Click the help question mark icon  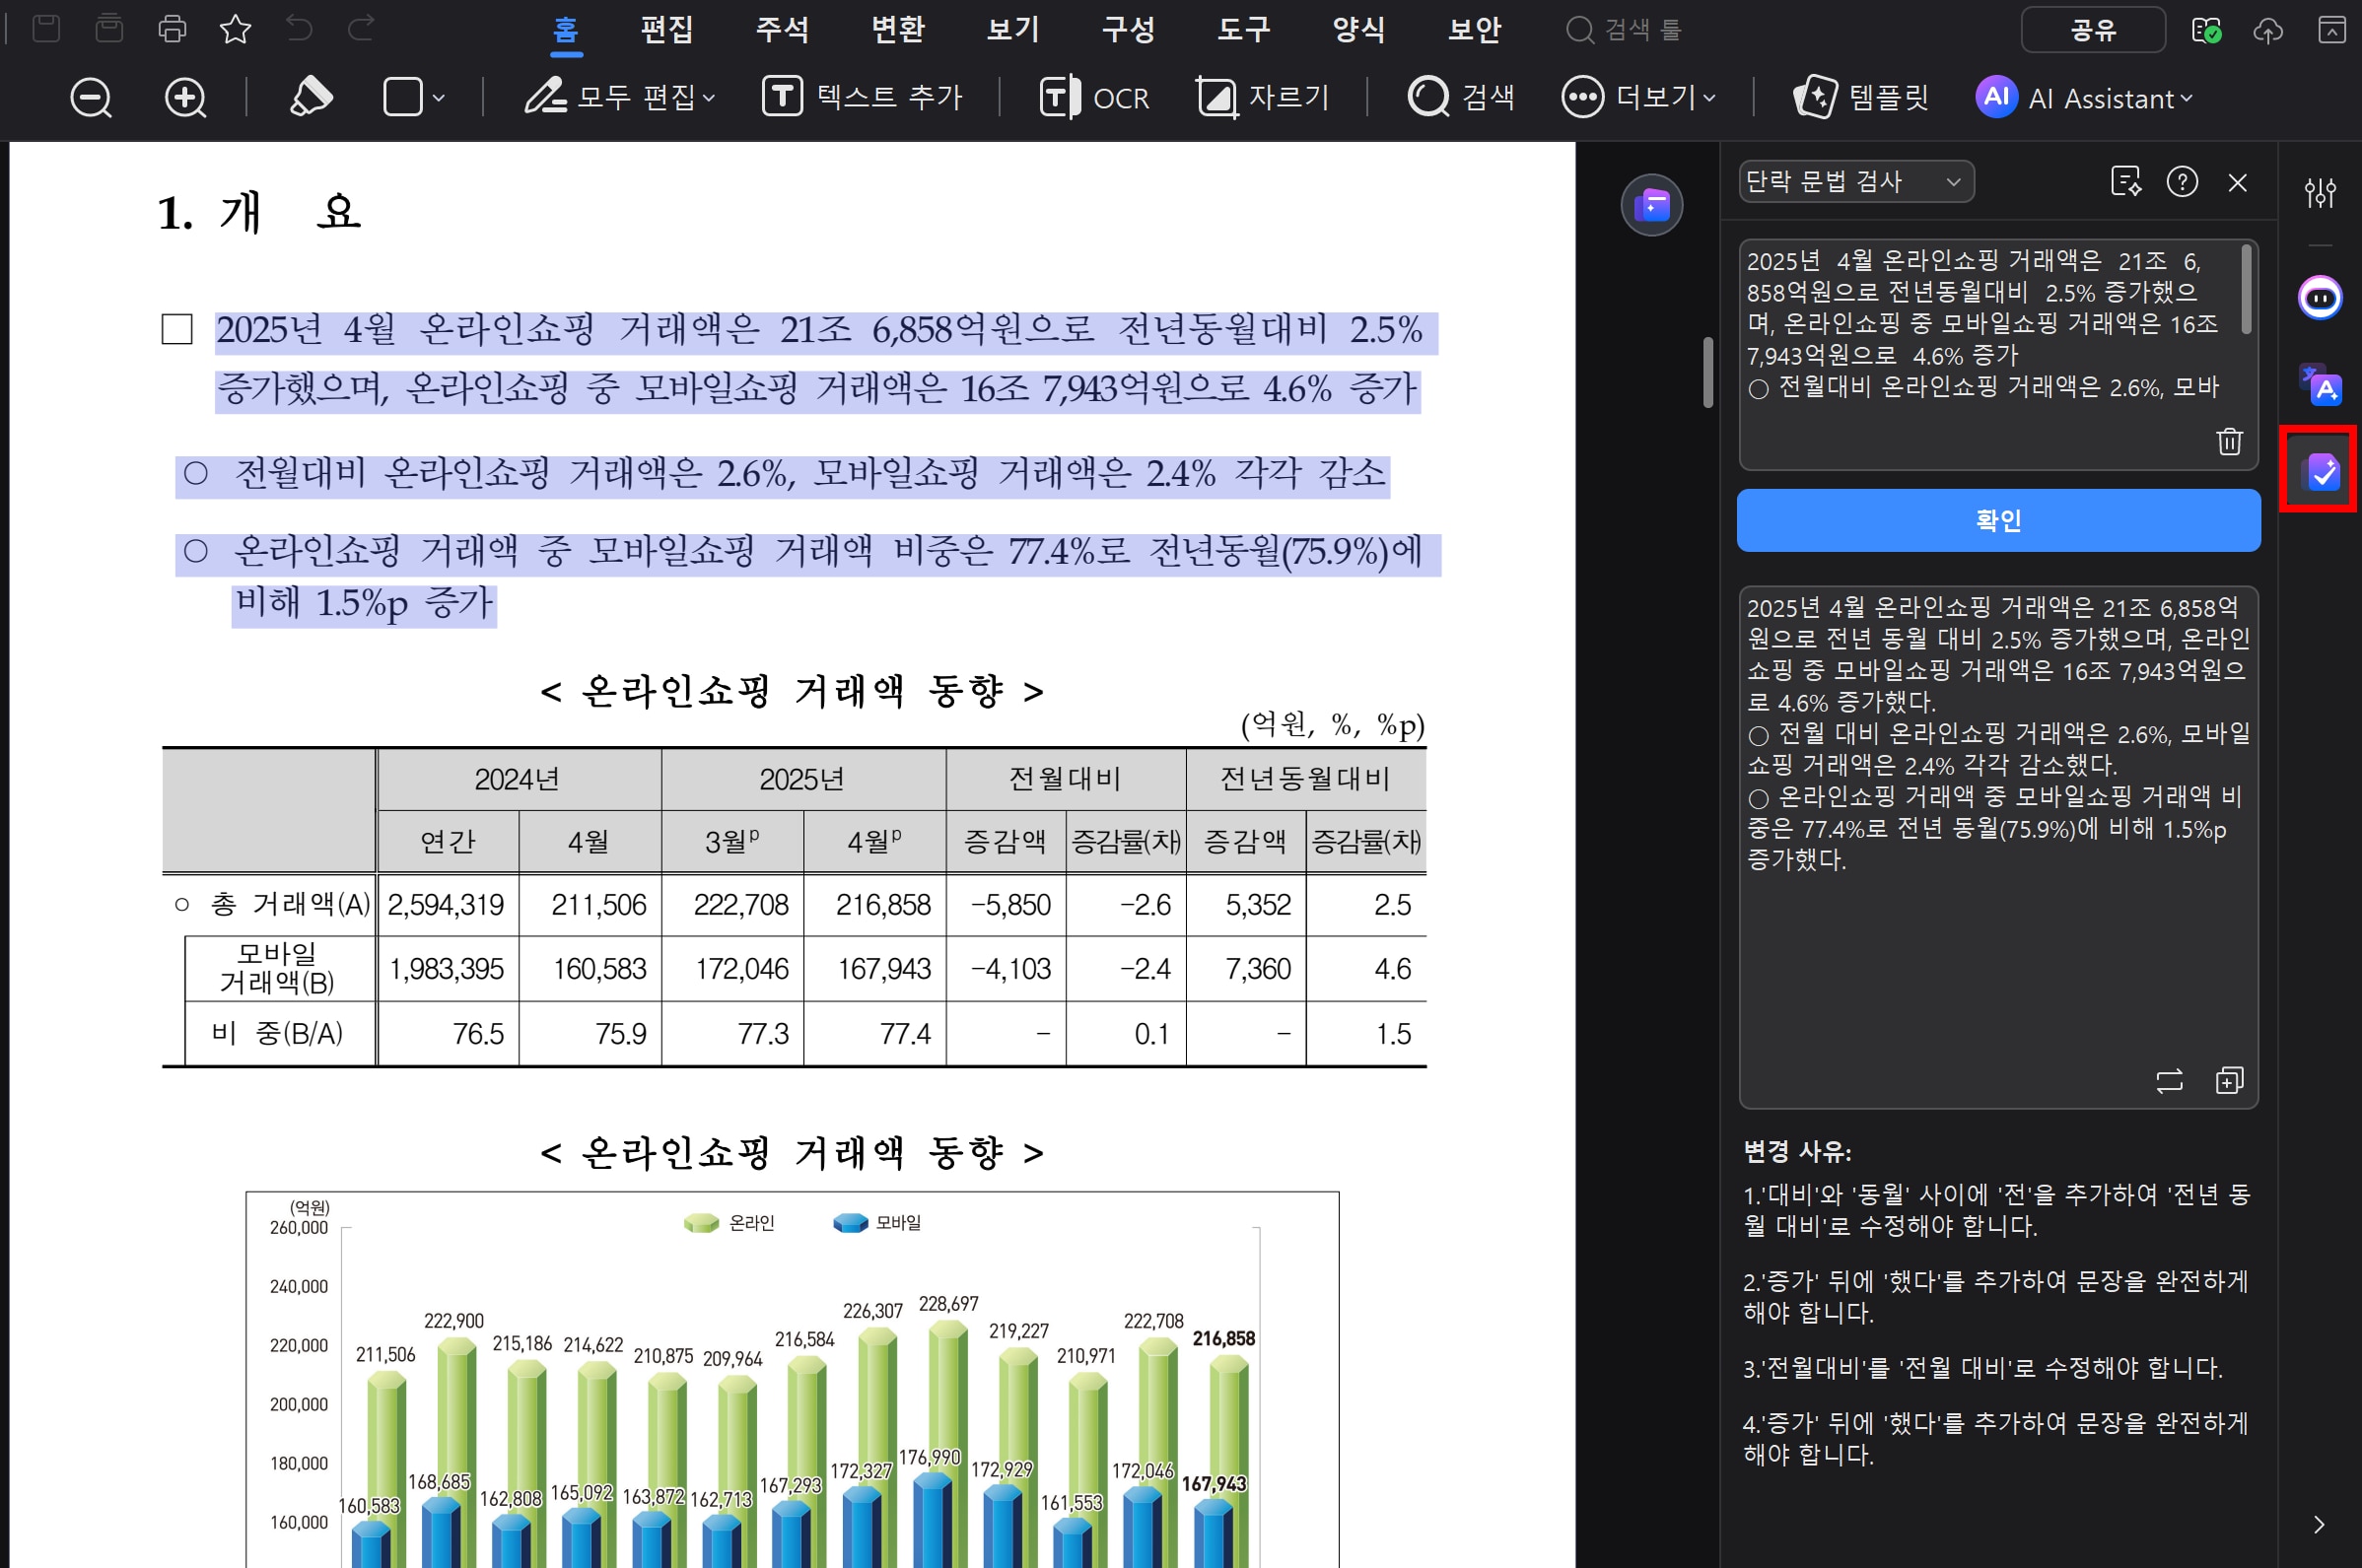point(2182,181)
